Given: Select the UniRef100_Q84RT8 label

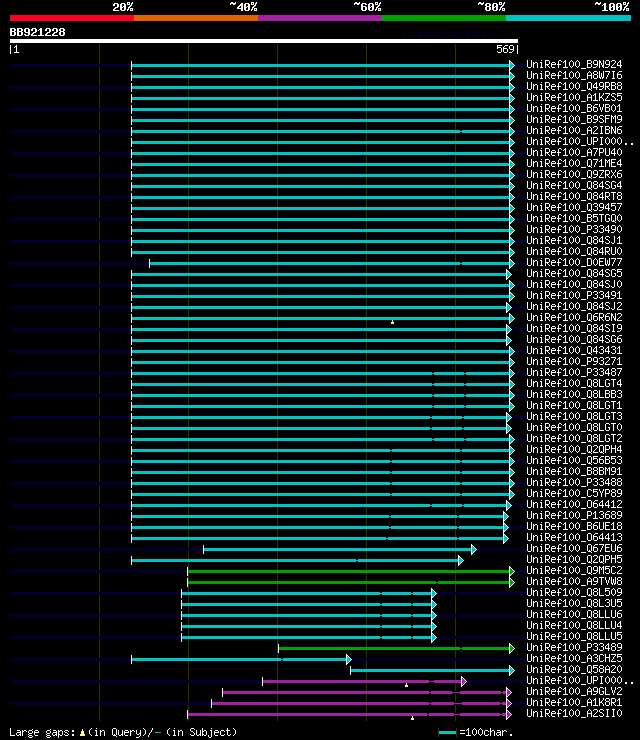Looking at the screenshot, I should click(574, 196).
